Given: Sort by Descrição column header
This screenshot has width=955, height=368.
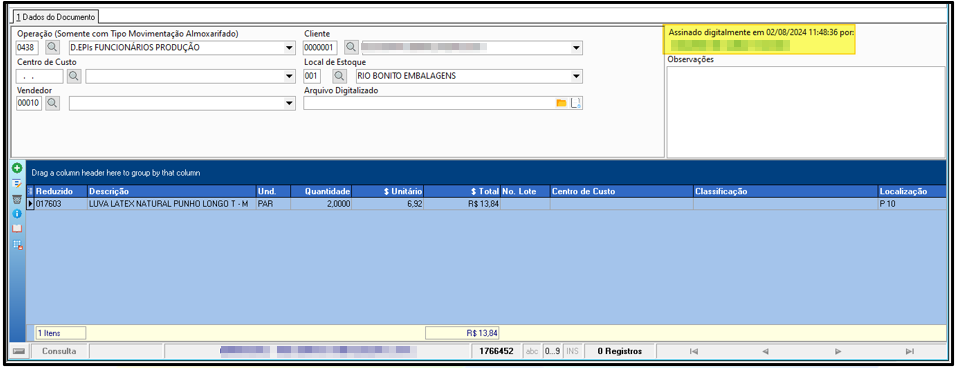Looking at the screenshot, I should click(x=171, y=191).
